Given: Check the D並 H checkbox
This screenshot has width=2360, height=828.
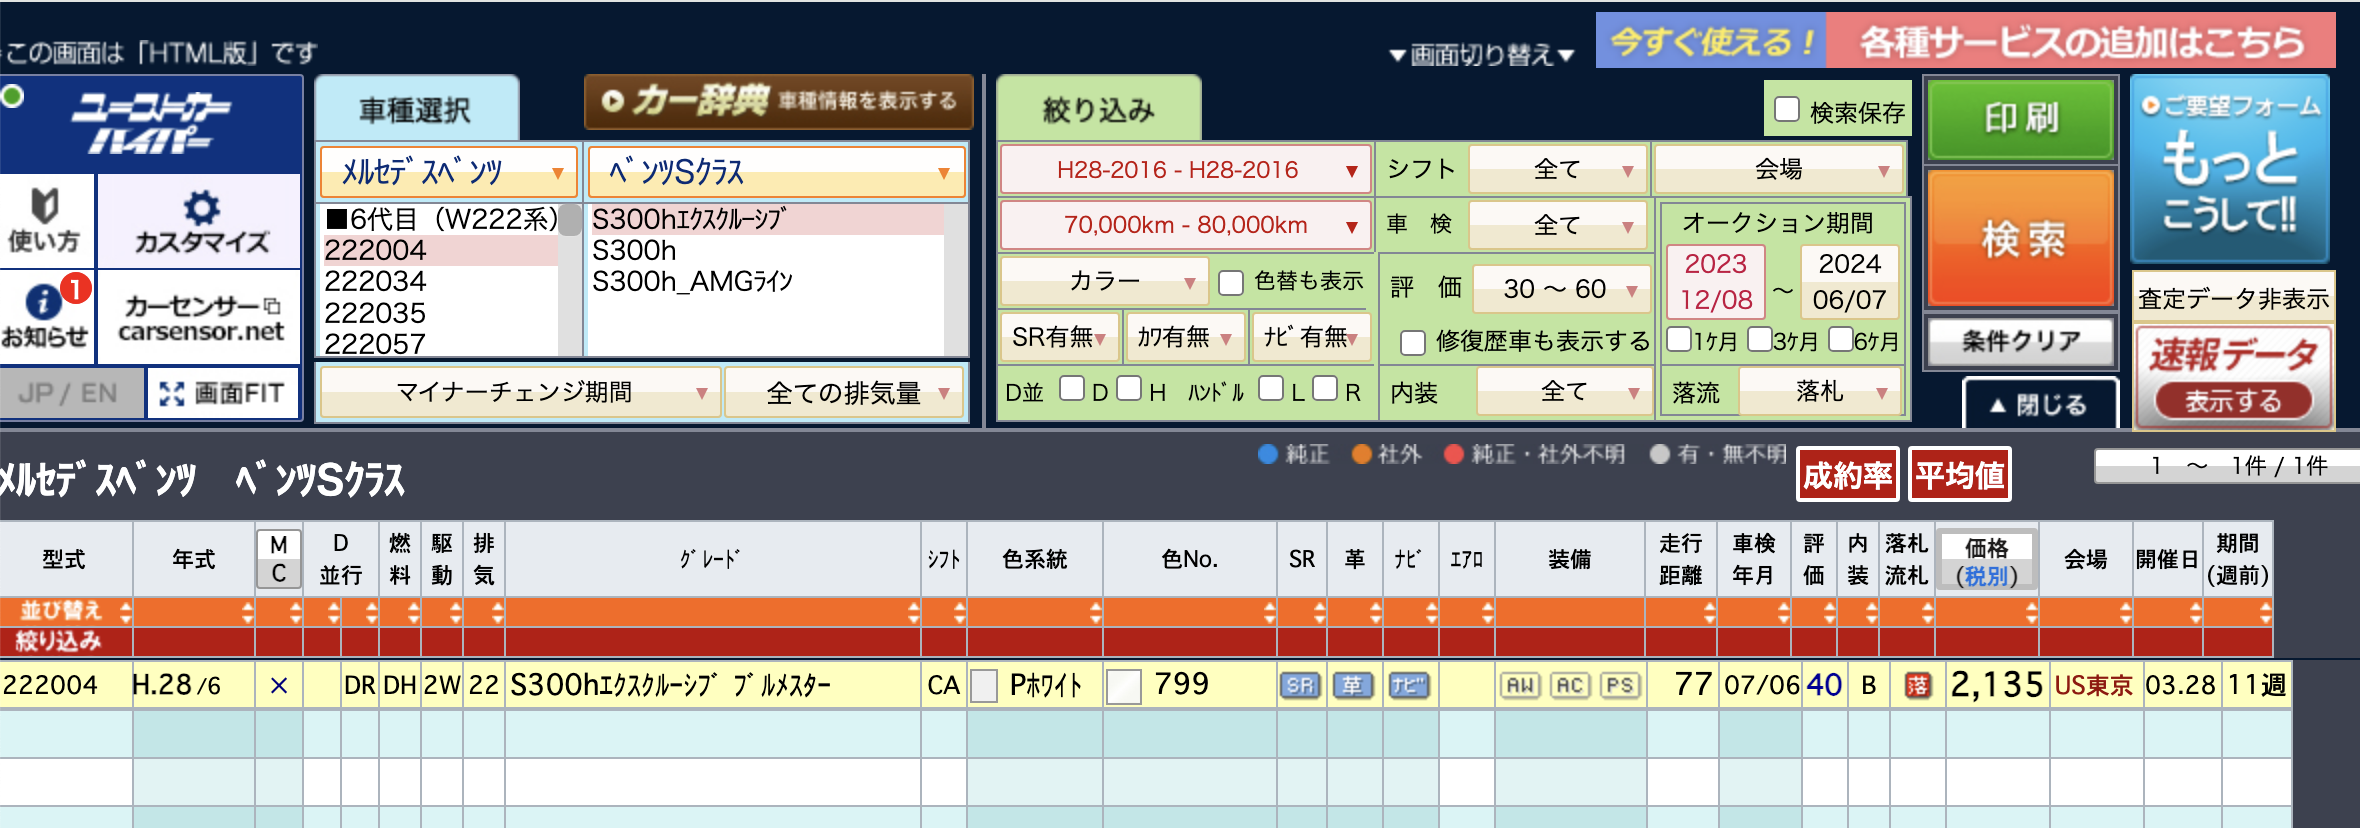Looking at the screenshot, I should pyautogui.click(x=1129, y=388).
